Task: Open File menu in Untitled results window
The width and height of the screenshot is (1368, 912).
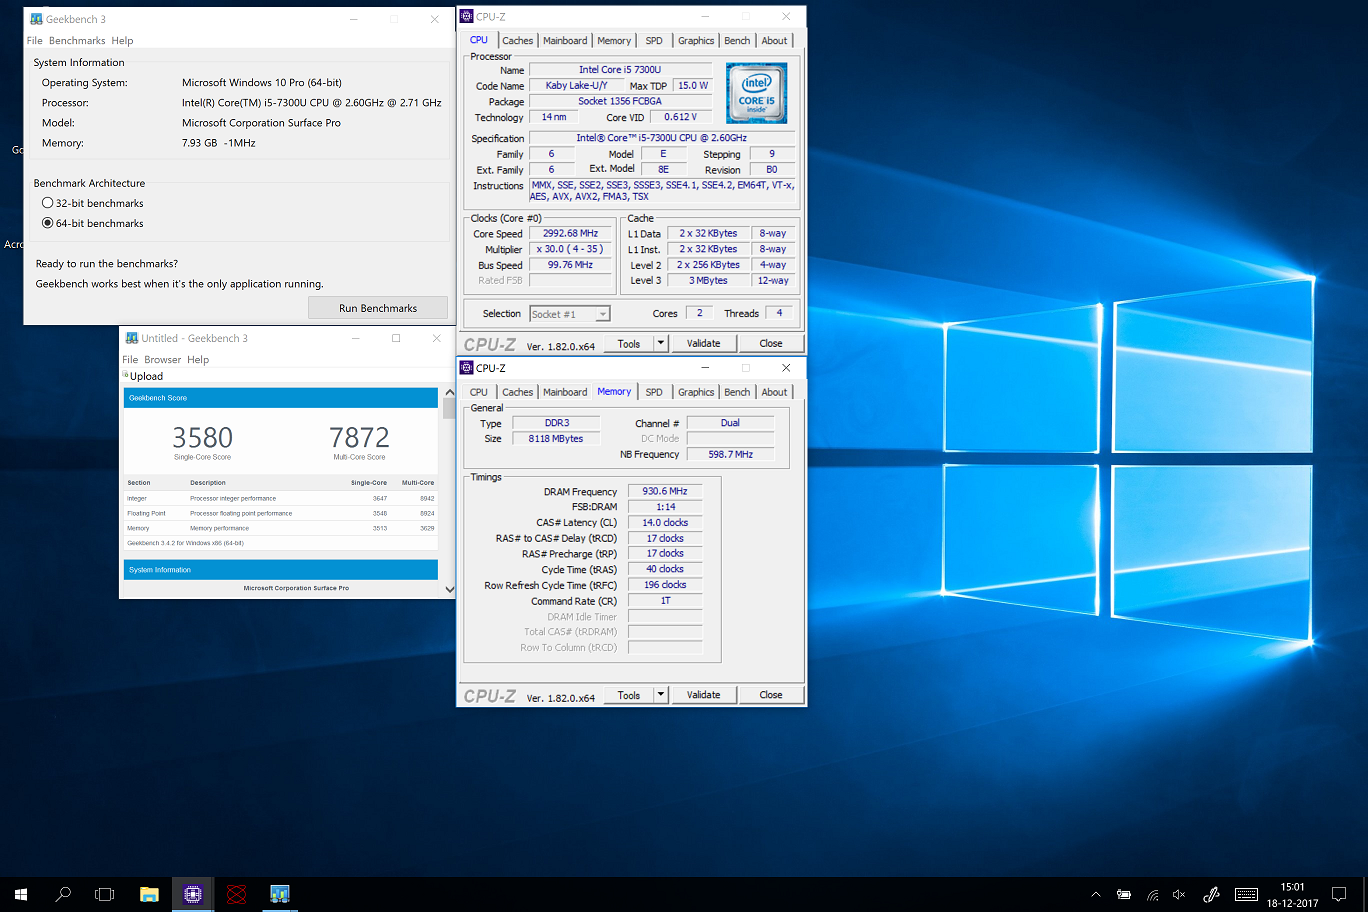Action: 130,360
